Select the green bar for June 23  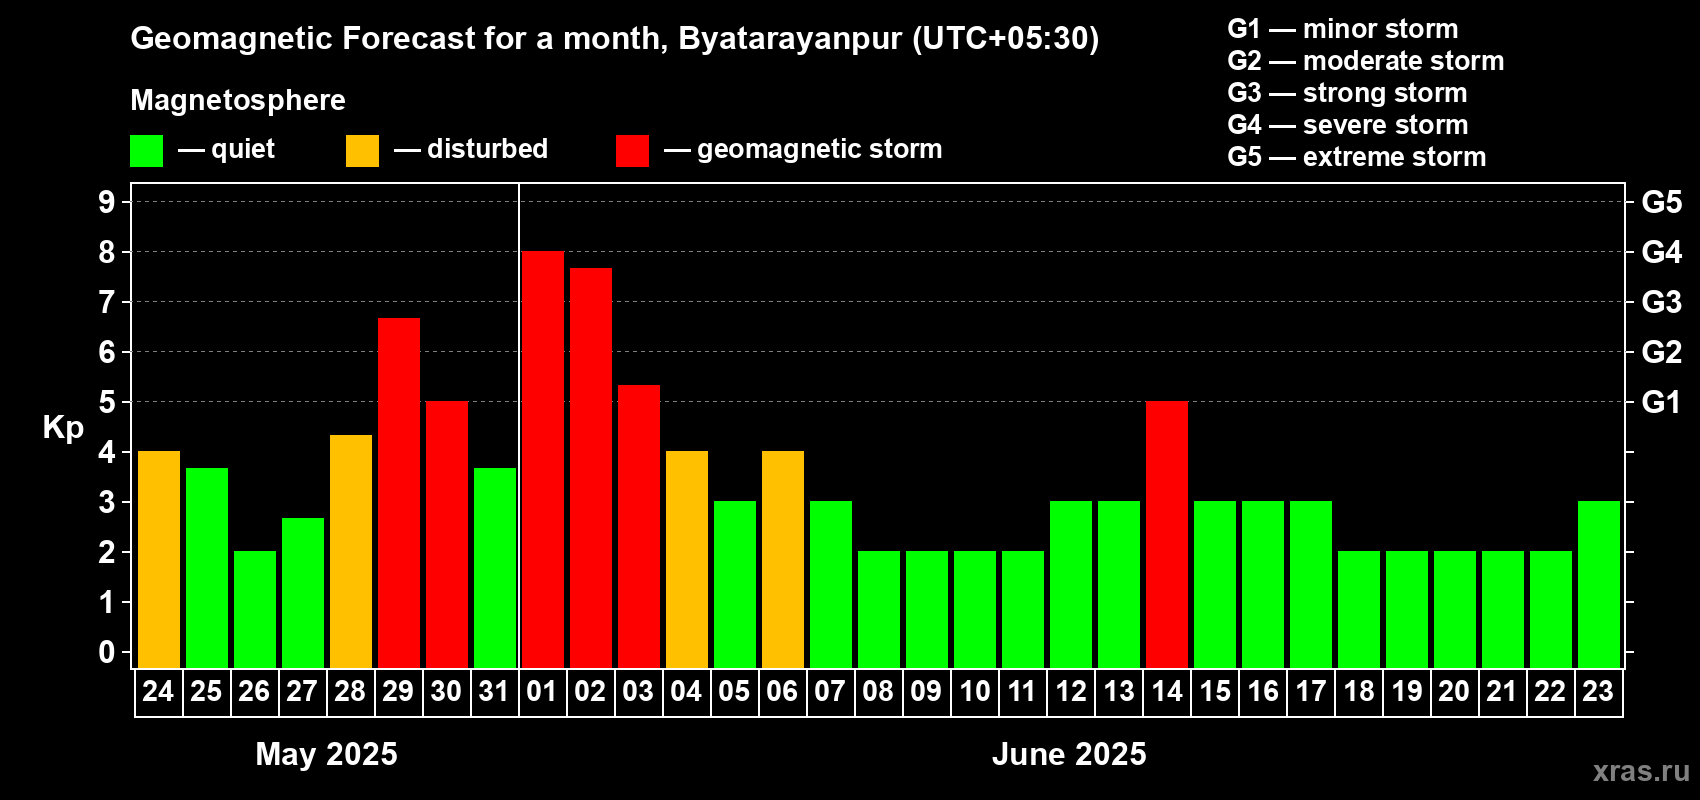(1599, 584)
